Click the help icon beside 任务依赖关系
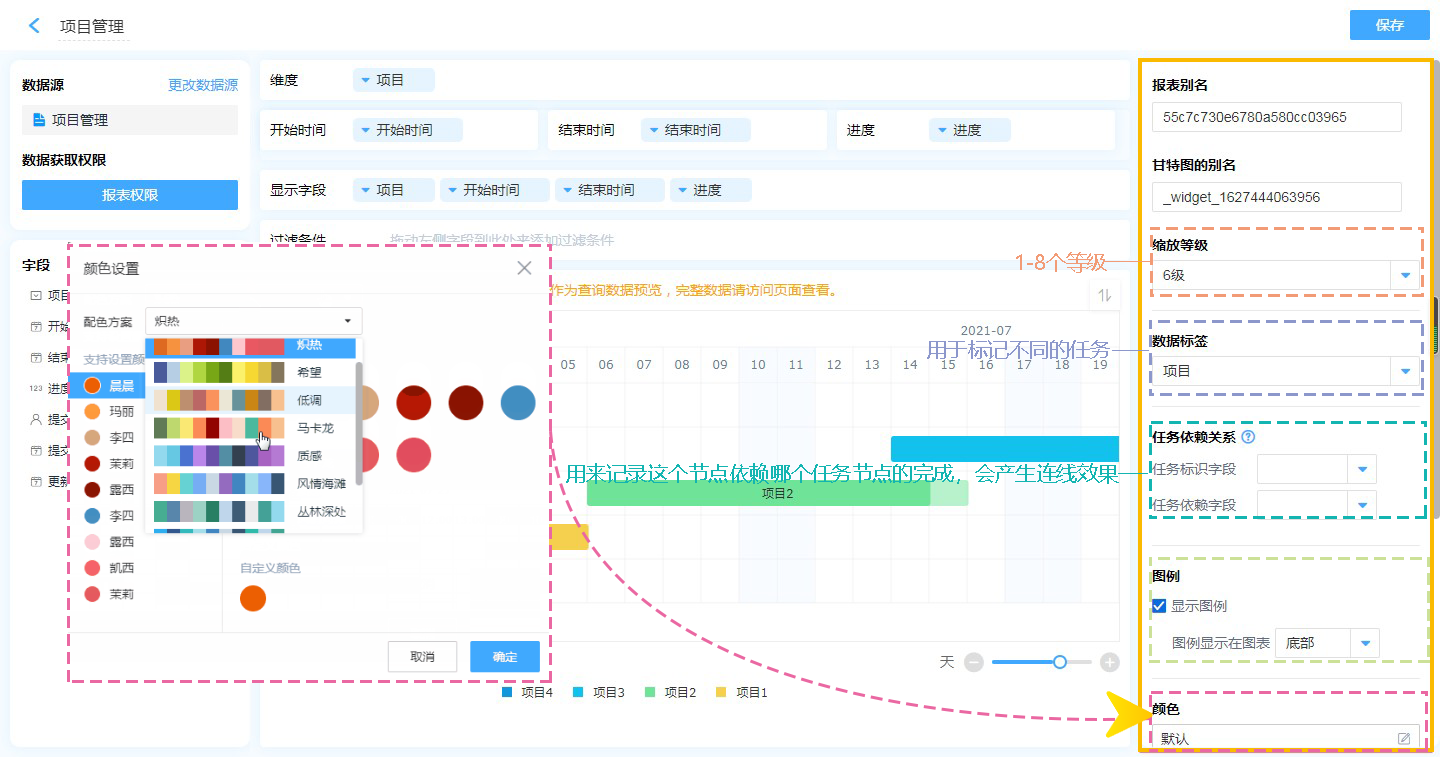1440x757 pixels. pyautogui.click(x=1247, y=437)
